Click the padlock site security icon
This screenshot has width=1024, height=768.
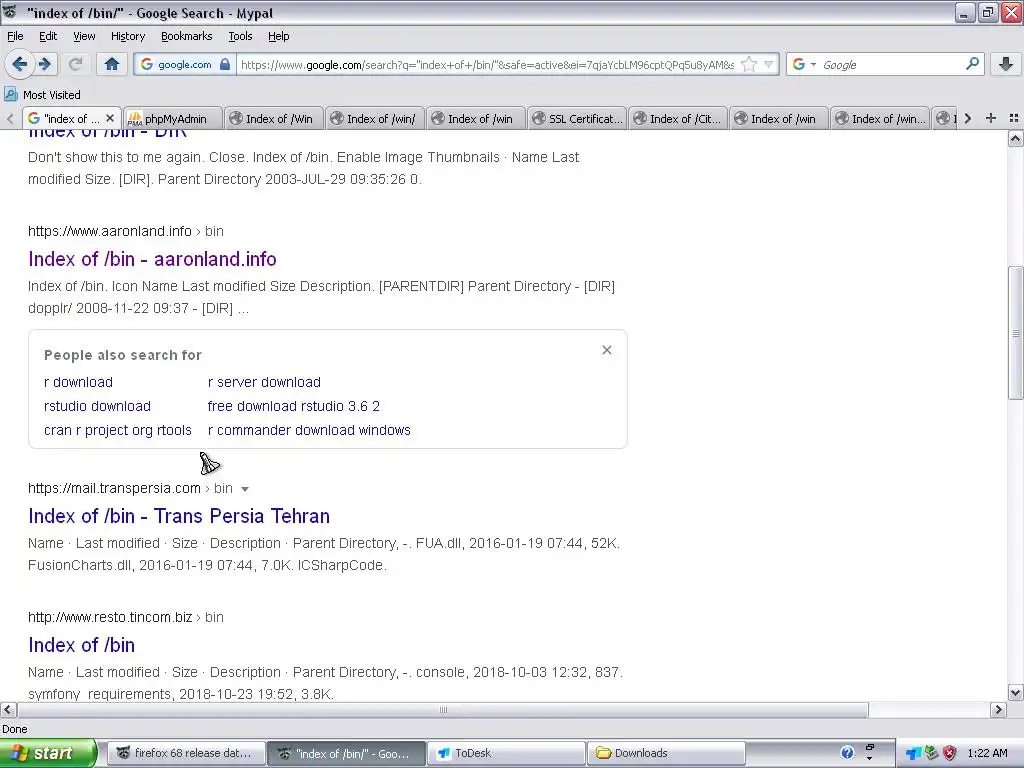click(225, 64)
